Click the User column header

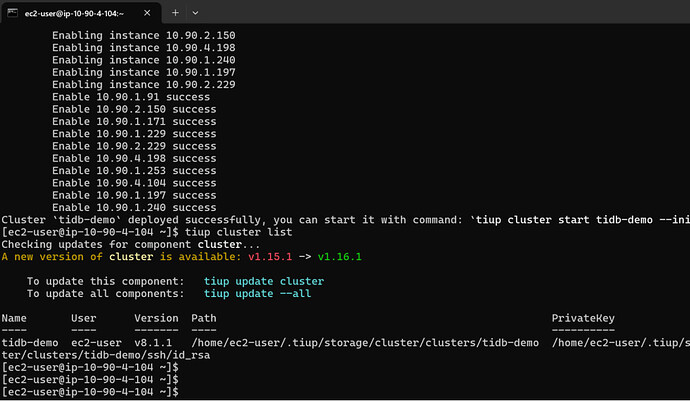point(83,318)
